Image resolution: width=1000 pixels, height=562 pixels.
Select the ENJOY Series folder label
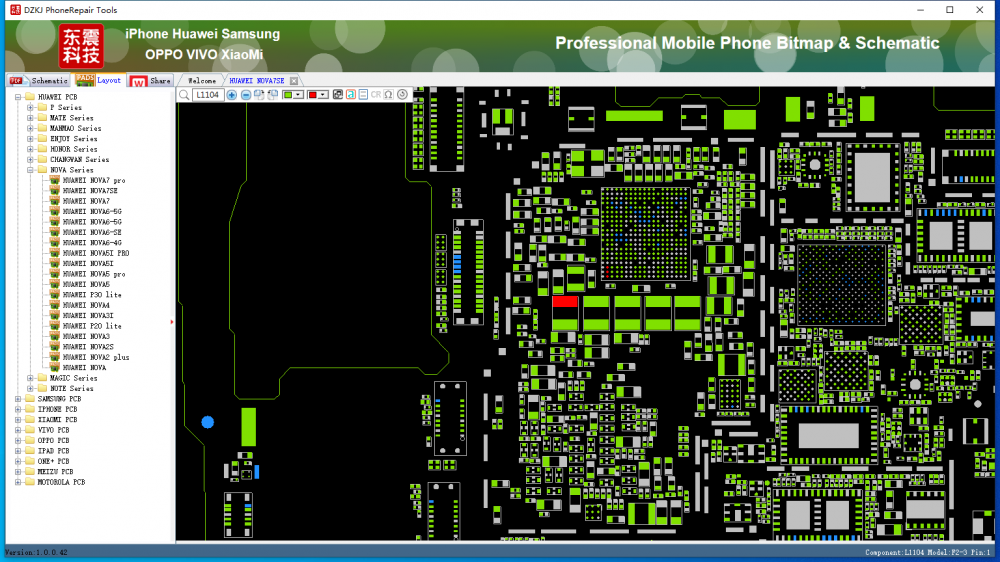click(x=73, y=138)
